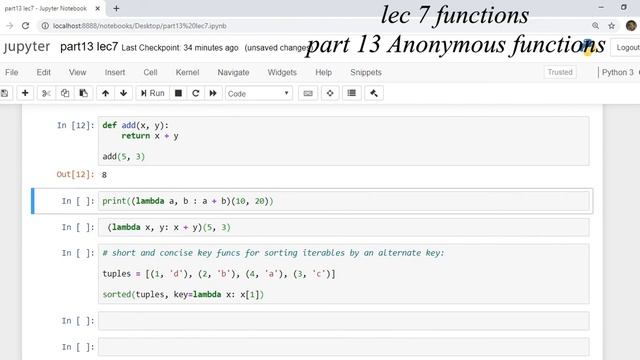
Task: Open the Help menu
Action: pos(323,72)
